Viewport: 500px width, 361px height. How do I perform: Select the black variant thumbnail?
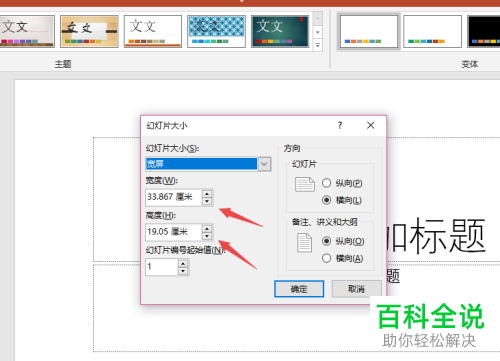pos(484,31)
